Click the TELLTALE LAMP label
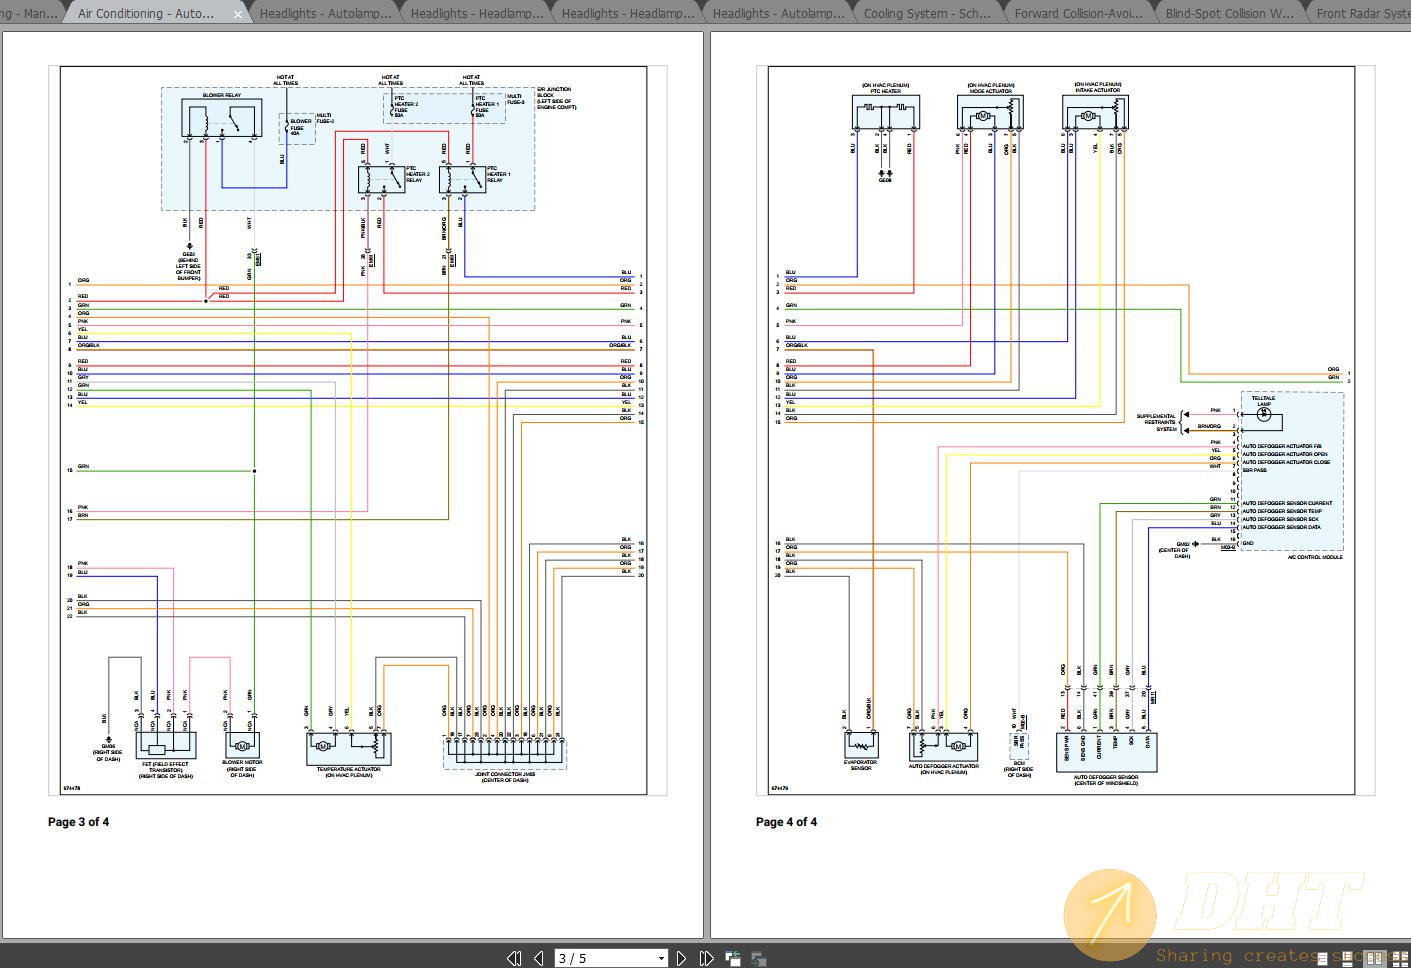 1263,401
